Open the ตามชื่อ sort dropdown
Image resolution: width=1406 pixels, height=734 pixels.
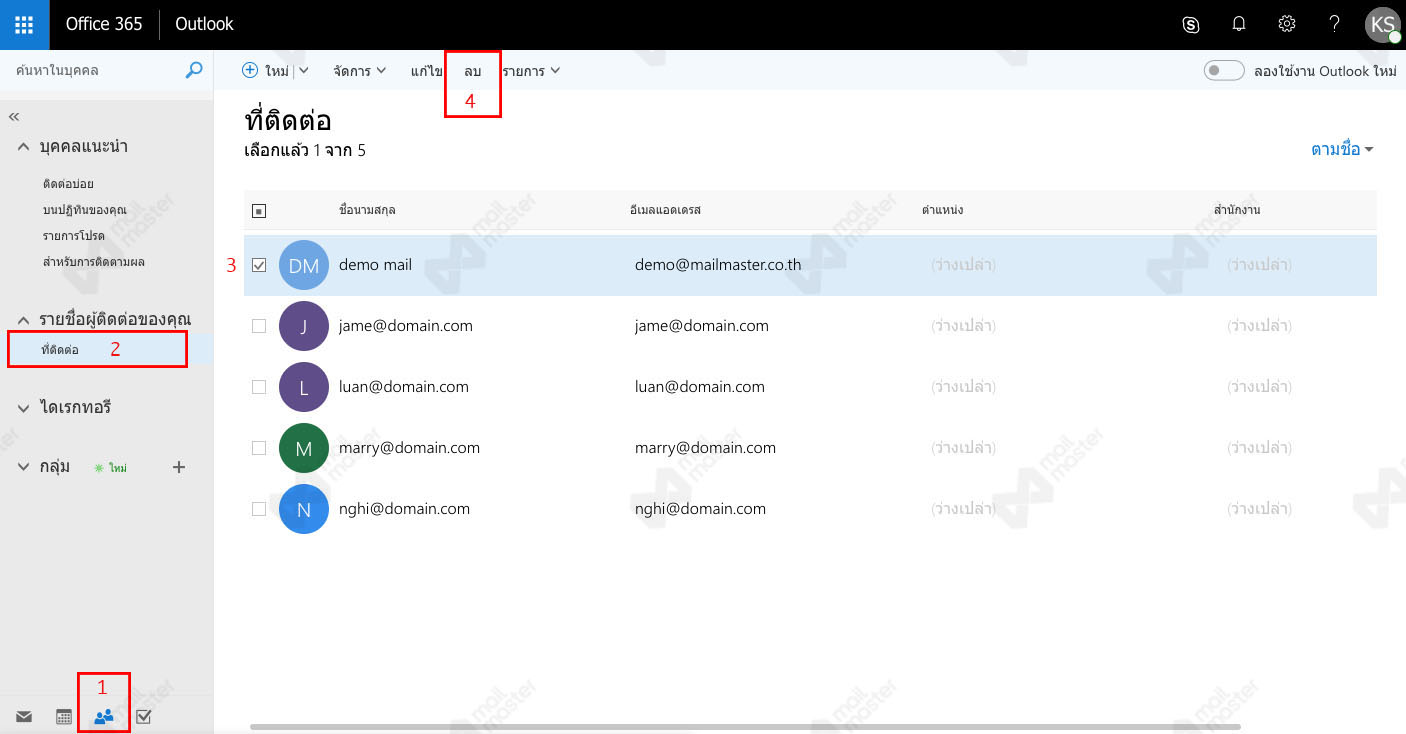(1342, 149)
